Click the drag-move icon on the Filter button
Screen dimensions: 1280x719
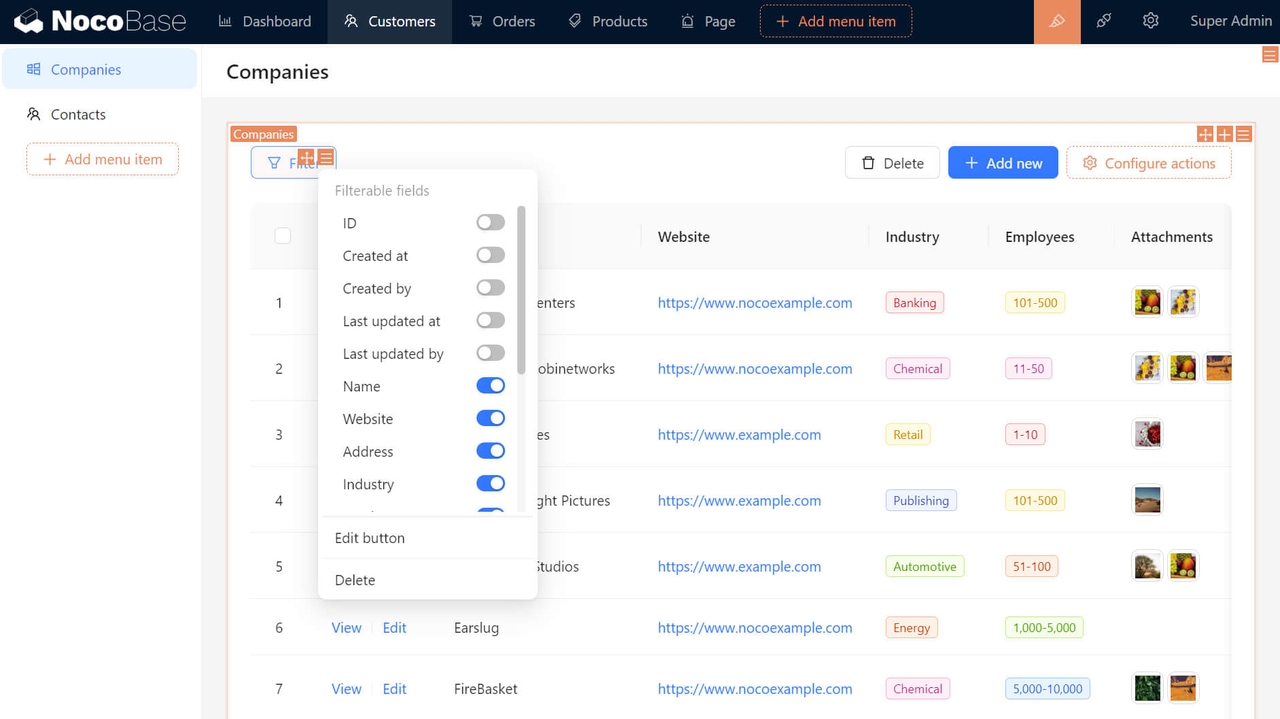click(x=306, y=157)
